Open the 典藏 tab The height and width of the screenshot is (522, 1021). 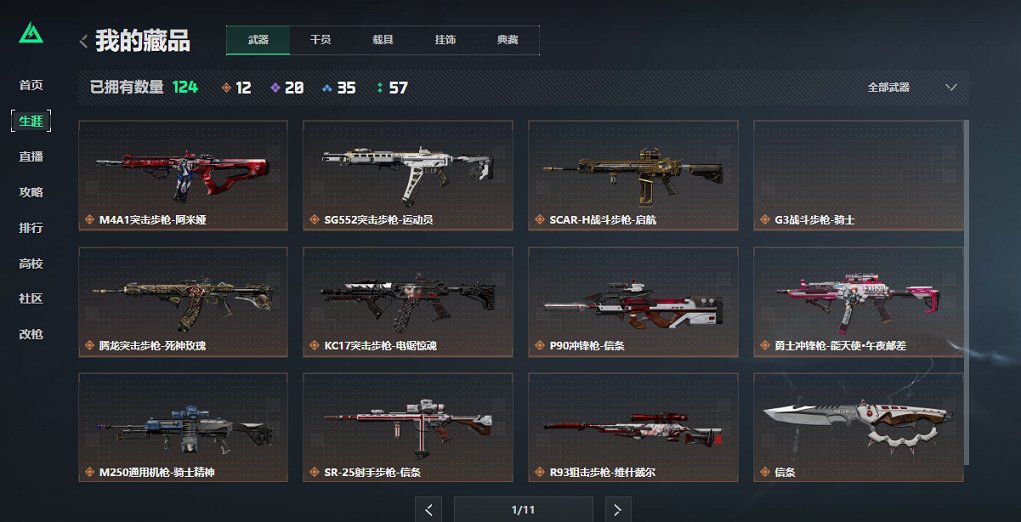point(508,40)
